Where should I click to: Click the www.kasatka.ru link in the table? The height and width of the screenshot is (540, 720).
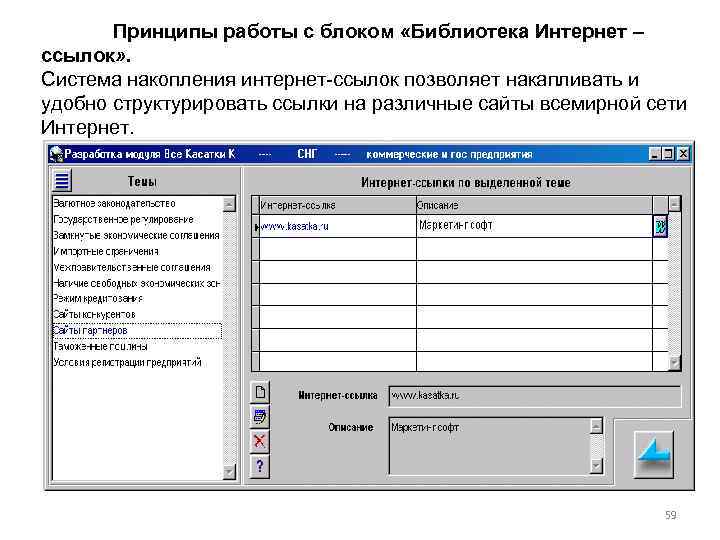coord(294,226)
